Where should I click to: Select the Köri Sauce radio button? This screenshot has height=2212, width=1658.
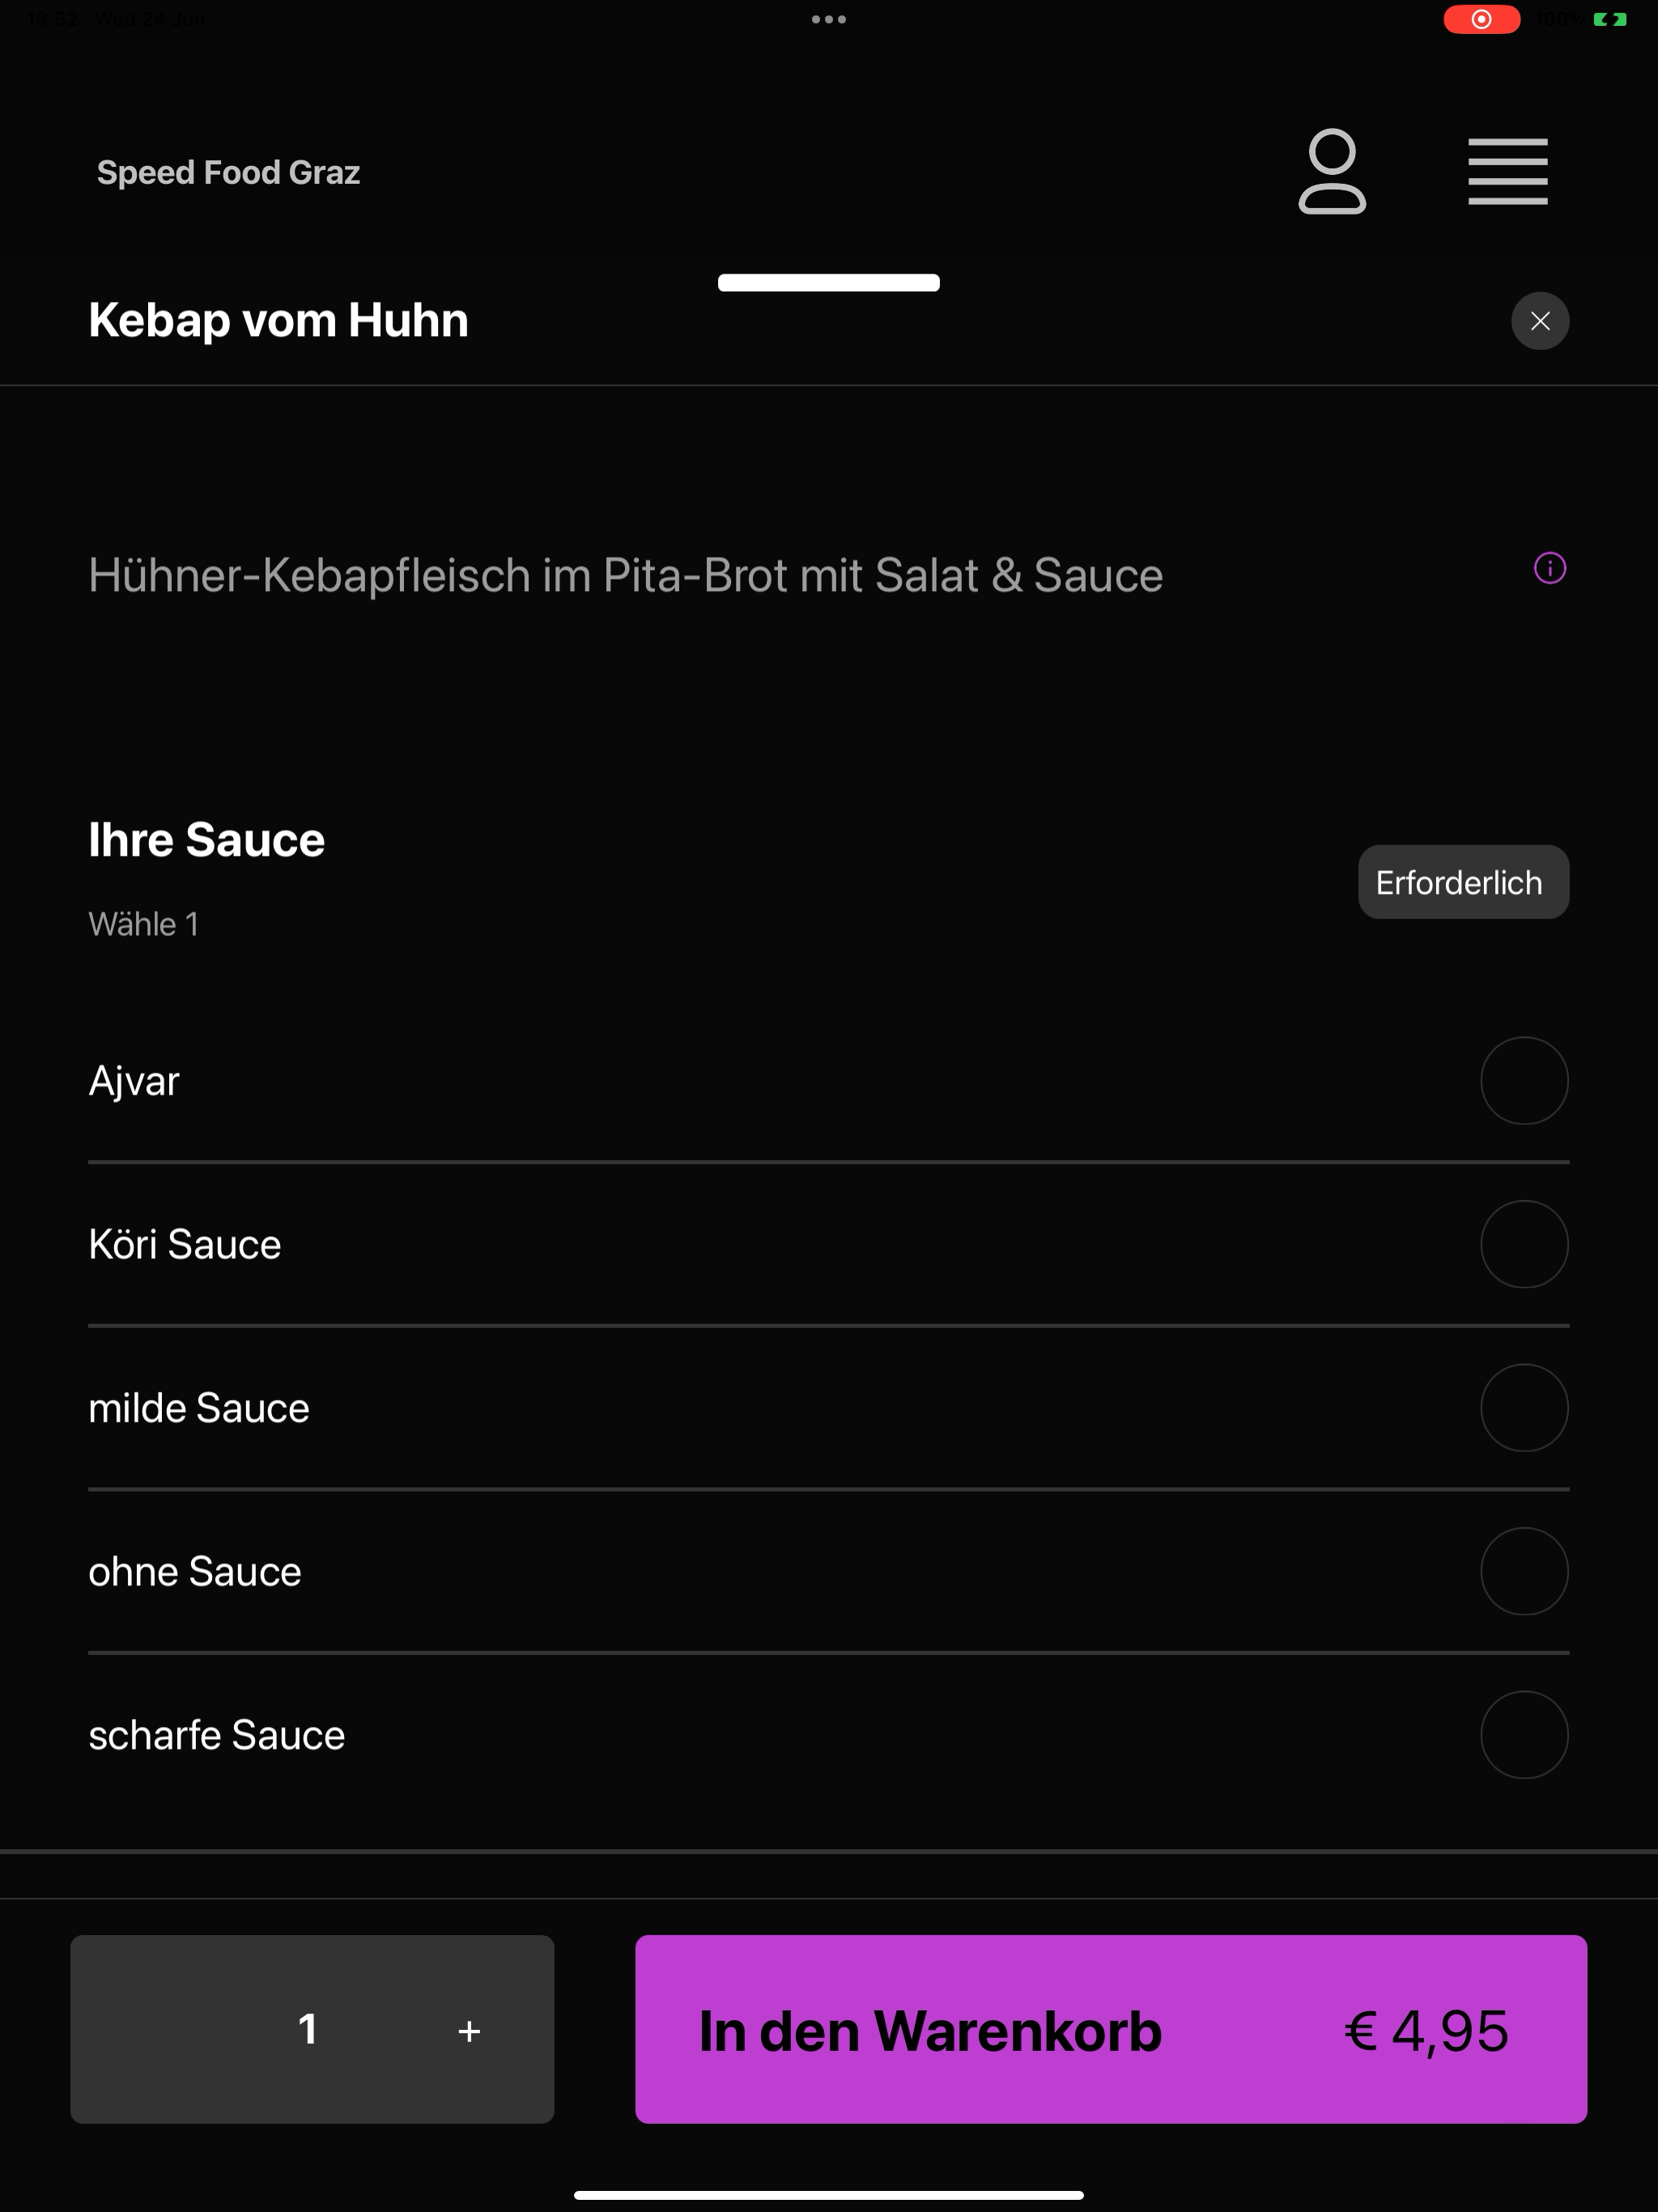(x=1523, y=1244)
